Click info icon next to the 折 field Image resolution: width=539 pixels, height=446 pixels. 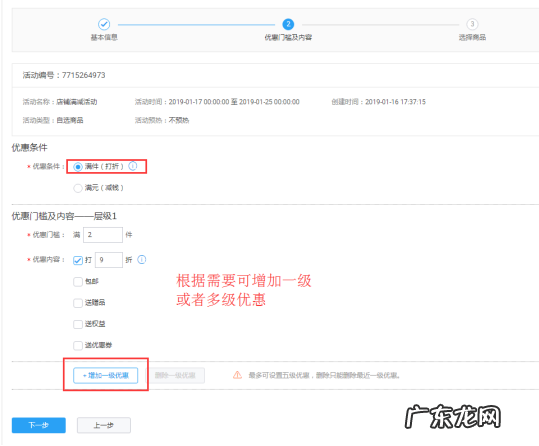pos(142,259)
